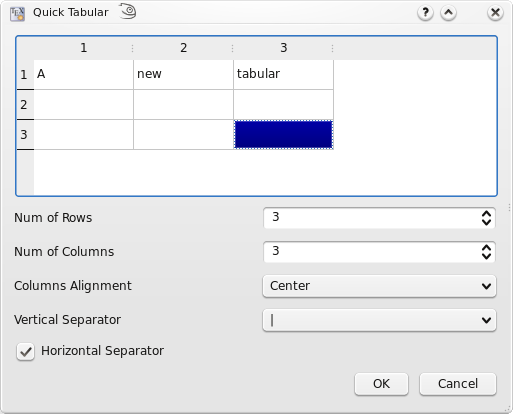Confirm with the OK button
This screenshot has height=414, width=513.
pyautogui.click(x=381, y=384)
